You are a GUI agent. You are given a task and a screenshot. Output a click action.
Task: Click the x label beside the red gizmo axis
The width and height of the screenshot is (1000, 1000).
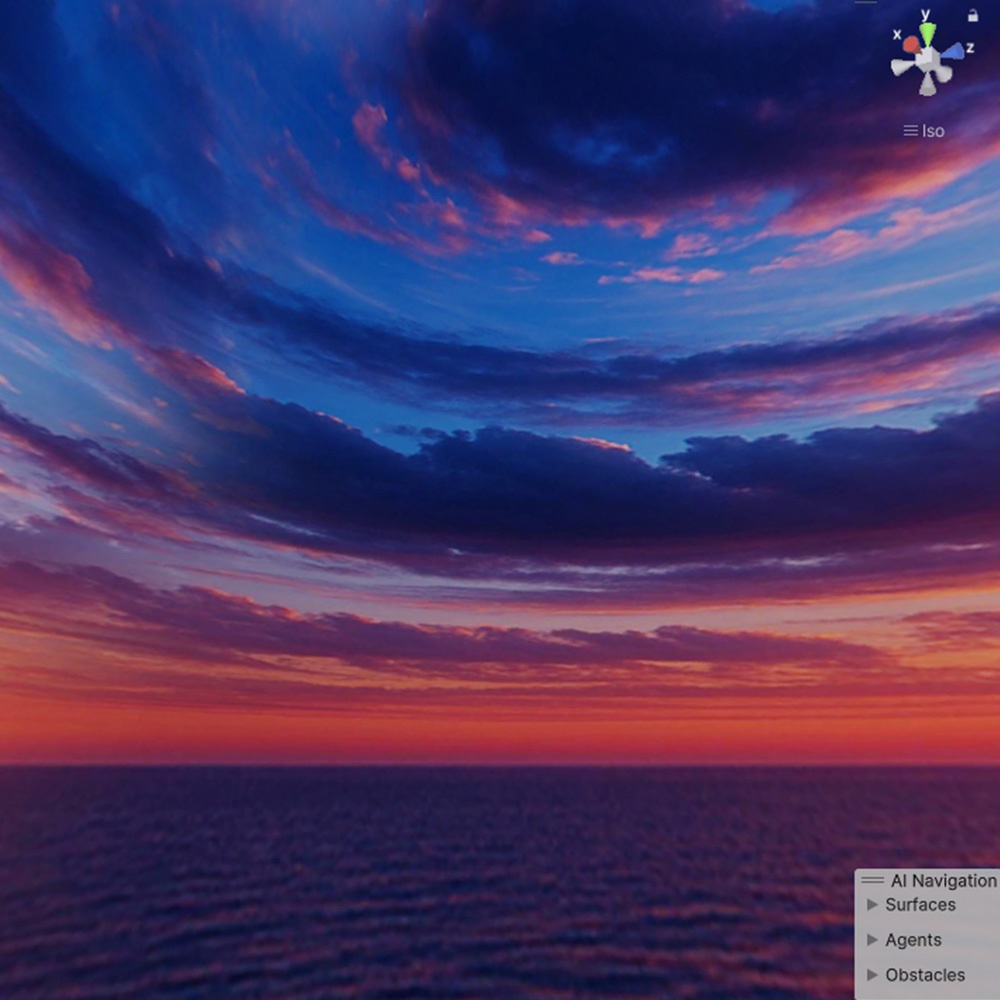tap(897, 34)
